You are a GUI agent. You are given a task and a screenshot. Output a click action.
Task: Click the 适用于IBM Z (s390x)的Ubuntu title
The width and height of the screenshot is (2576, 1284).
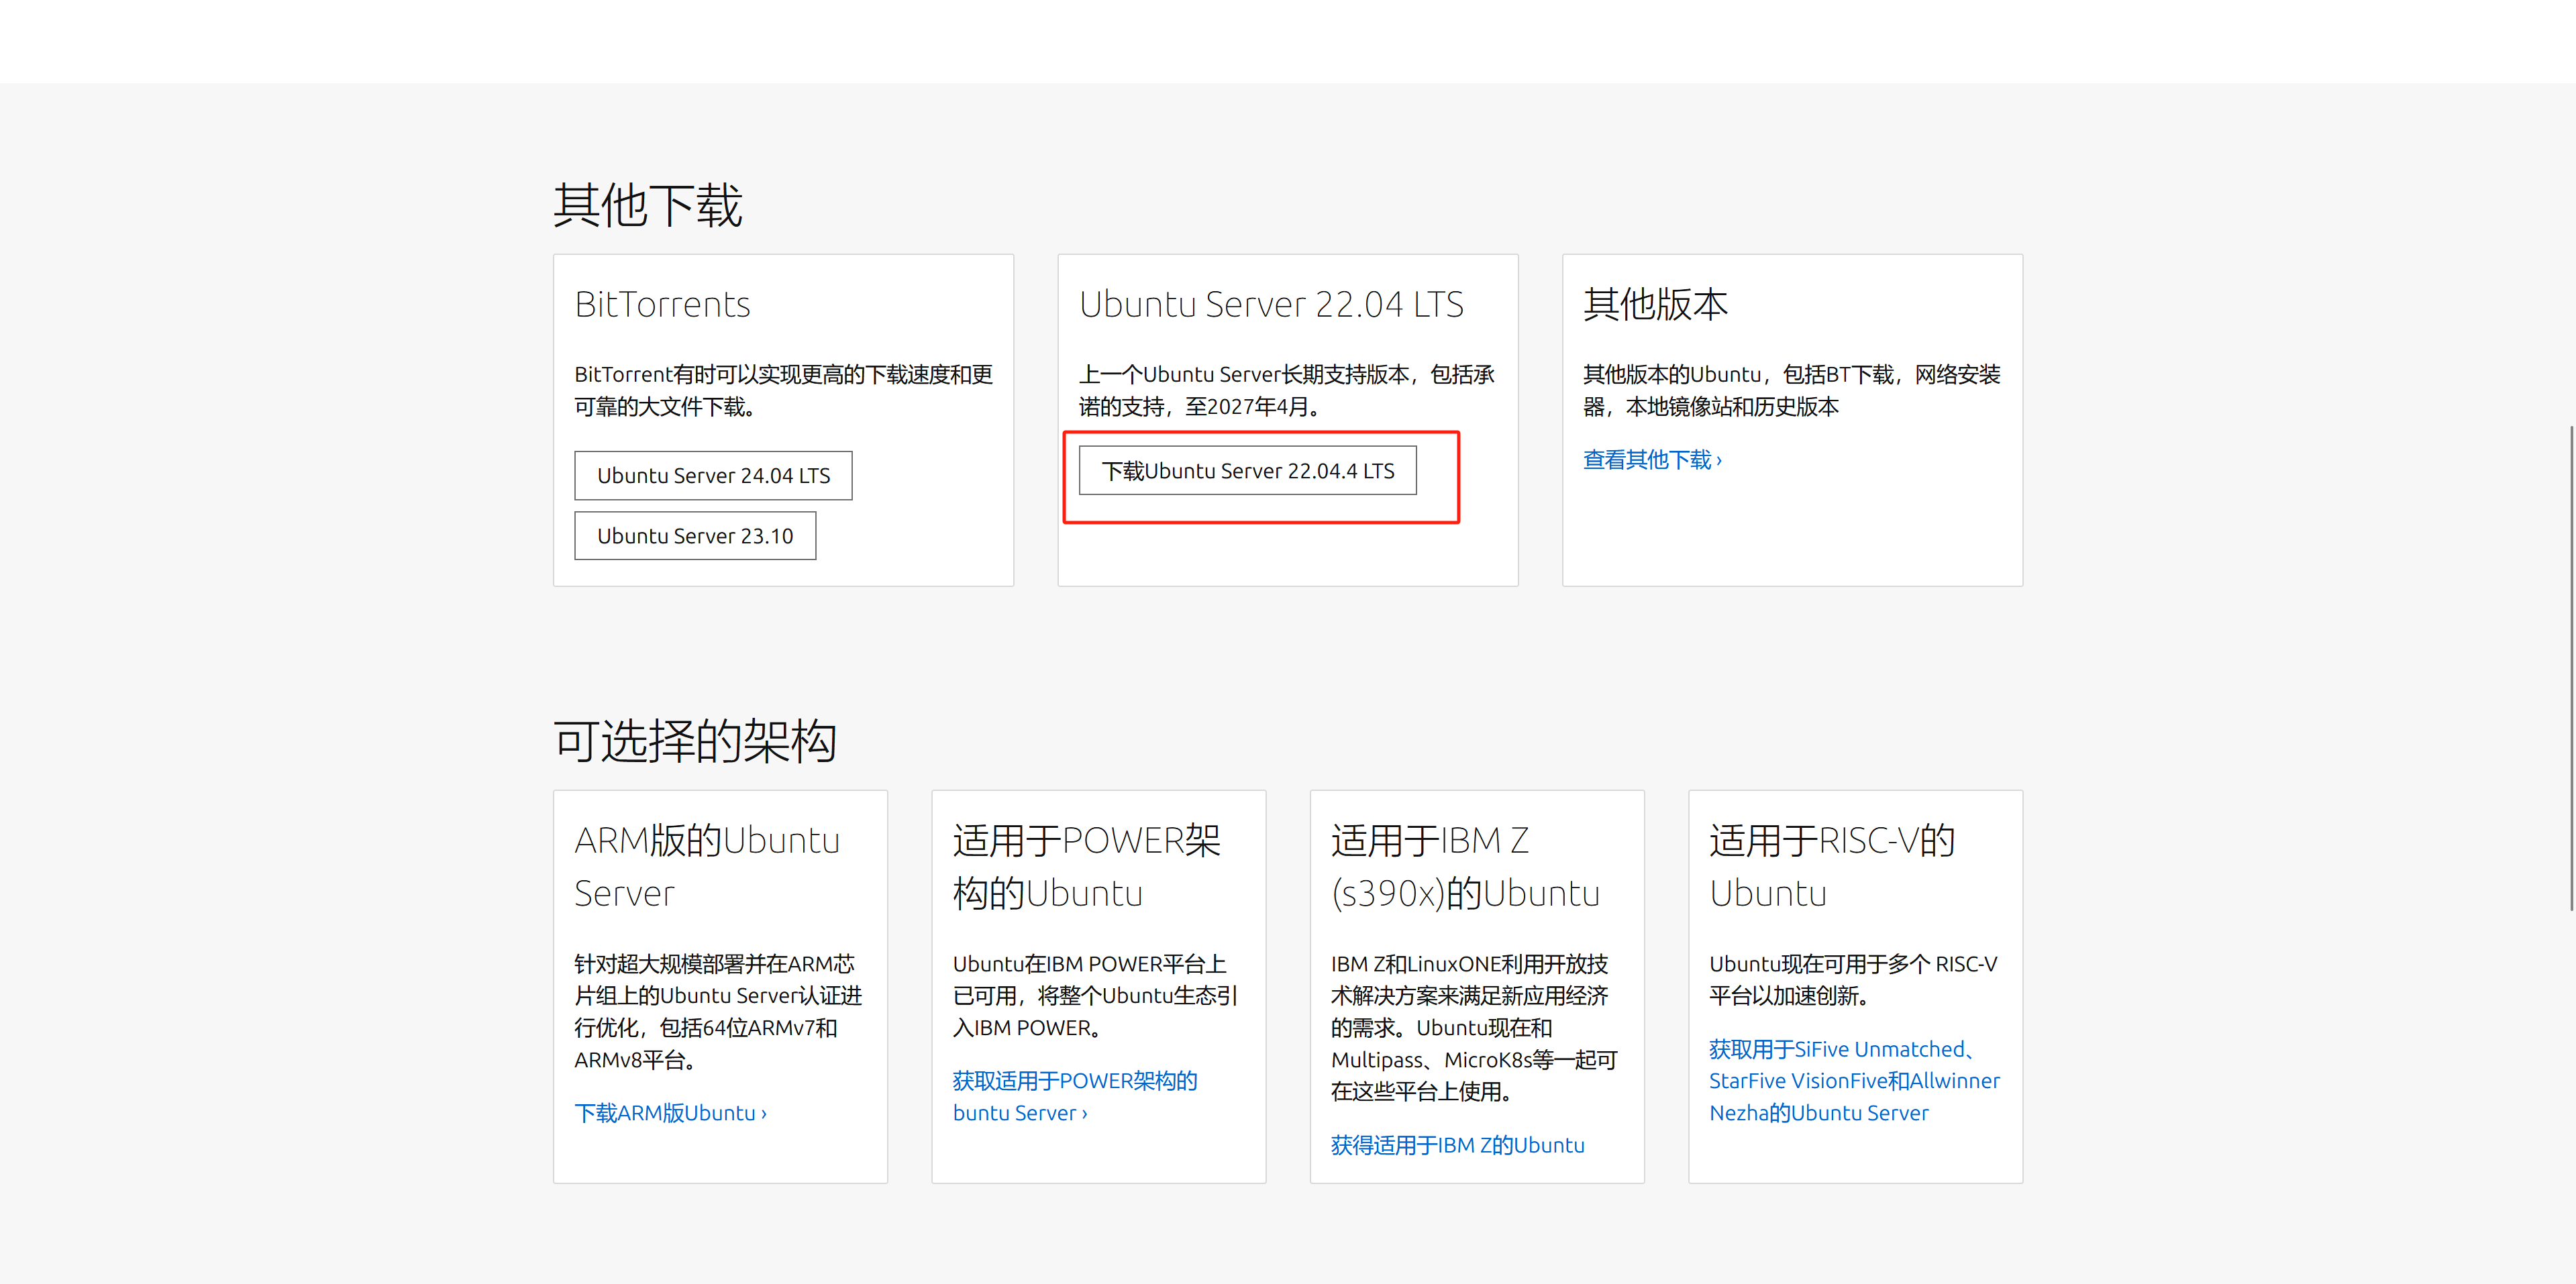coord(1465,866)
